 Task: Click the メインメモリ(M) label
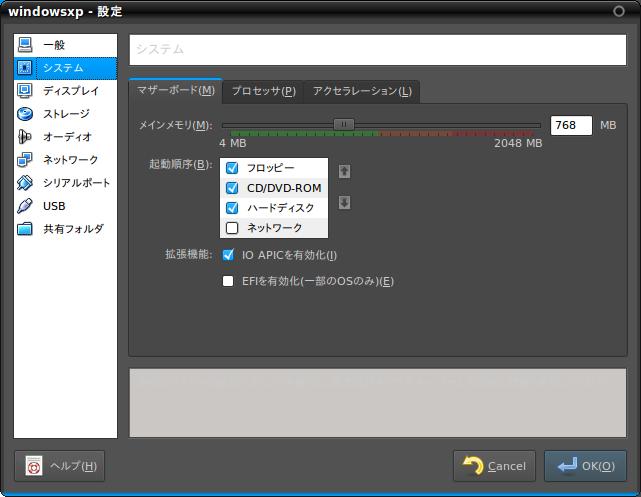pyautogui.click(x=176, y=125)
